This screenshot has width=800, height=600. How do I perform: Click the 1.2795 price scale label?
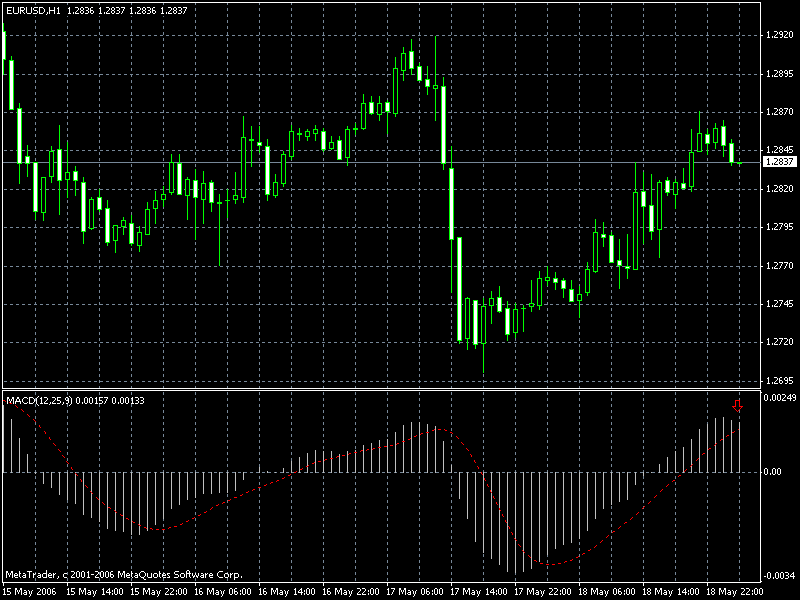(x=780, y=227)
